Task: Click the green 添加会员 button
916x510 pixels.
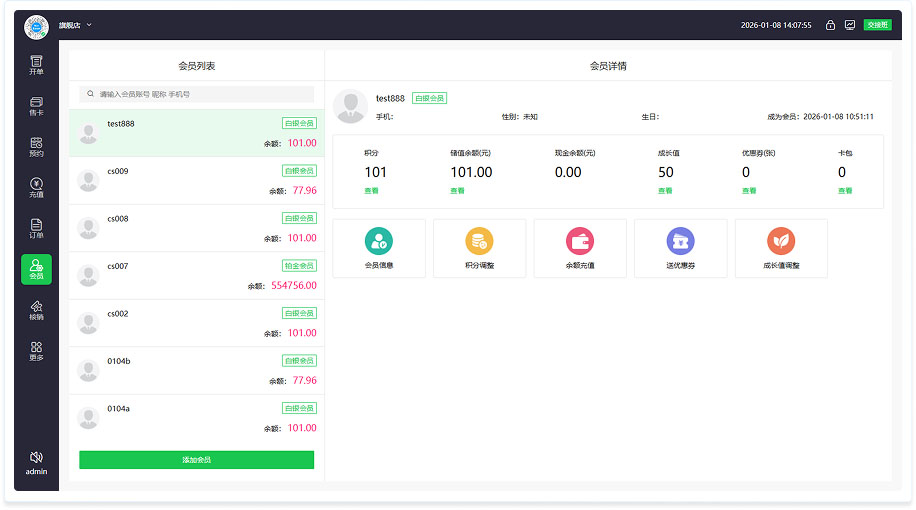Action: [196, 460]
